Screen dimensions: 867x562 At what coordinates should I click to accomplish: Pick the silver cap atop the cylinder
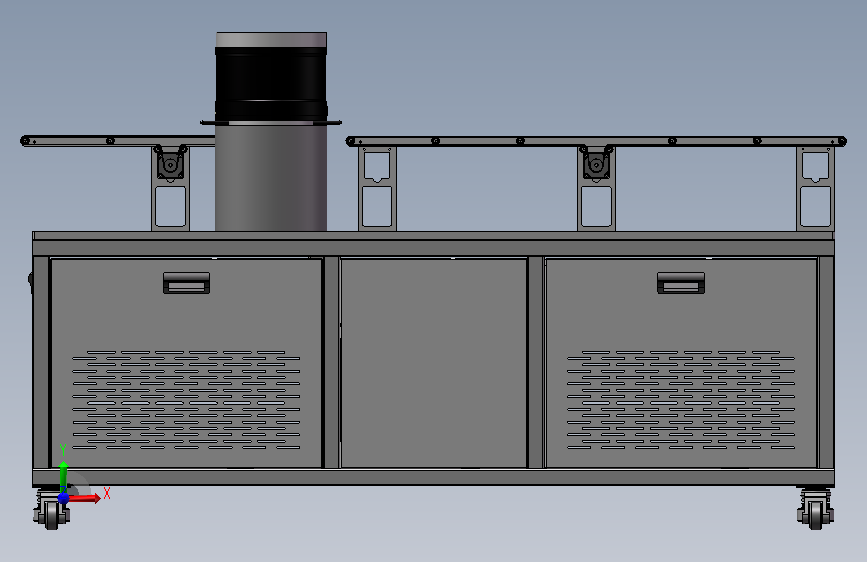point(271,39)
